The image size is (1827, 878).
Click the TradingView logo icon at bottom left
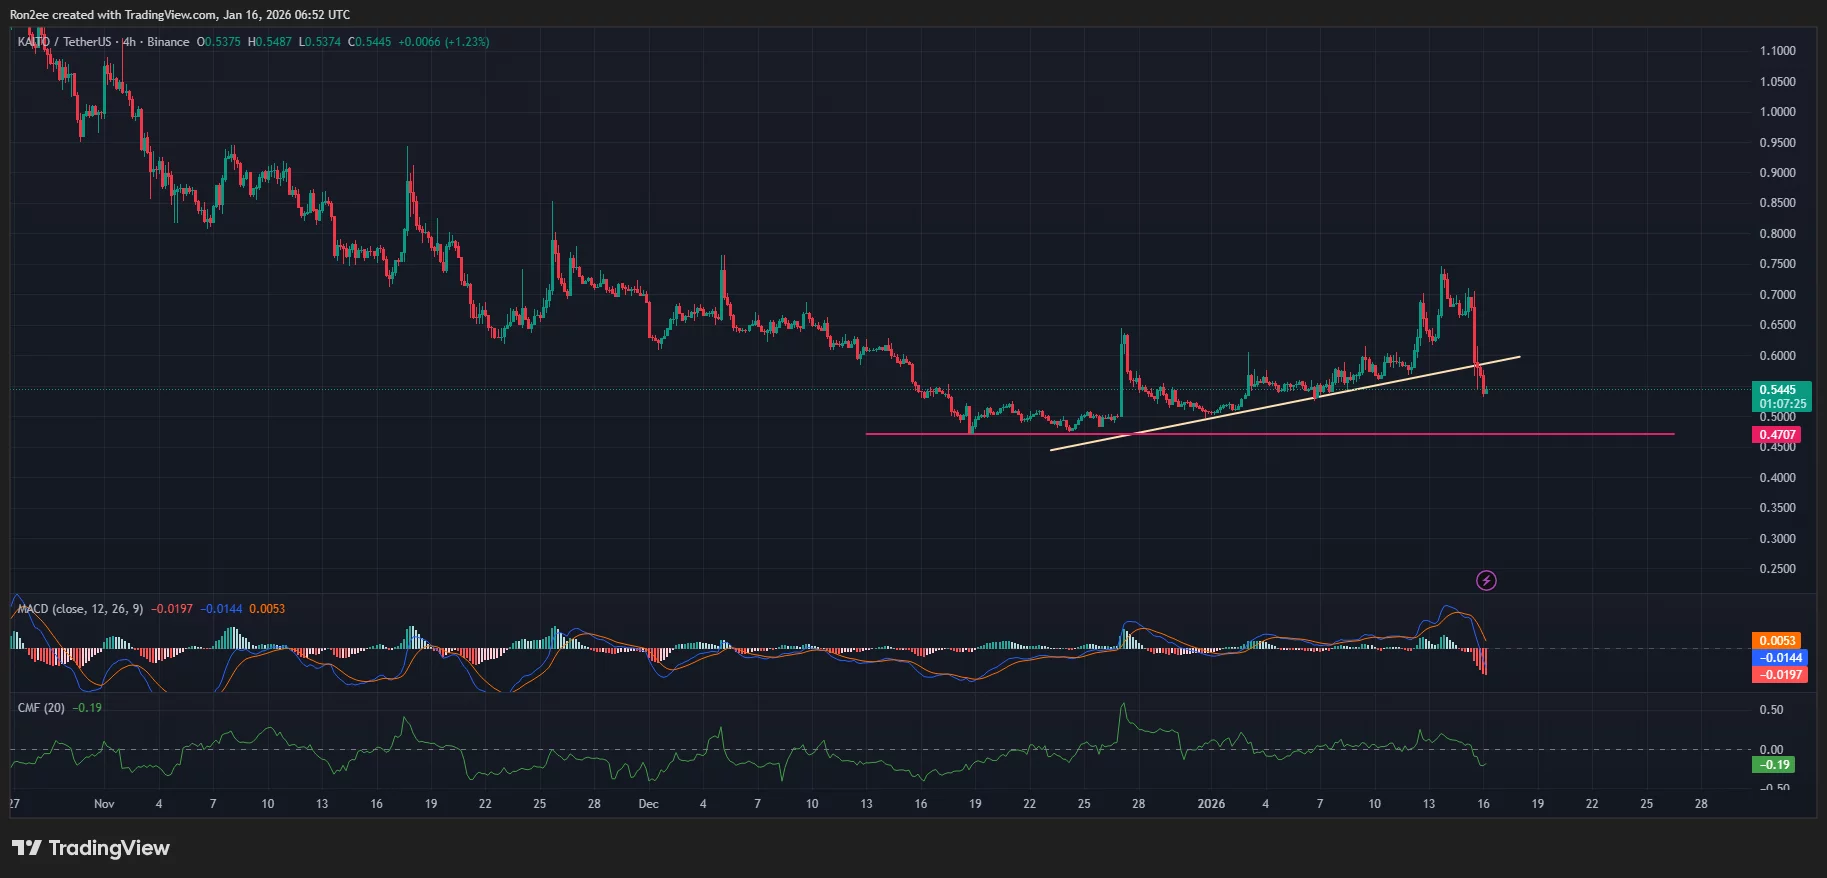(26, 848)
